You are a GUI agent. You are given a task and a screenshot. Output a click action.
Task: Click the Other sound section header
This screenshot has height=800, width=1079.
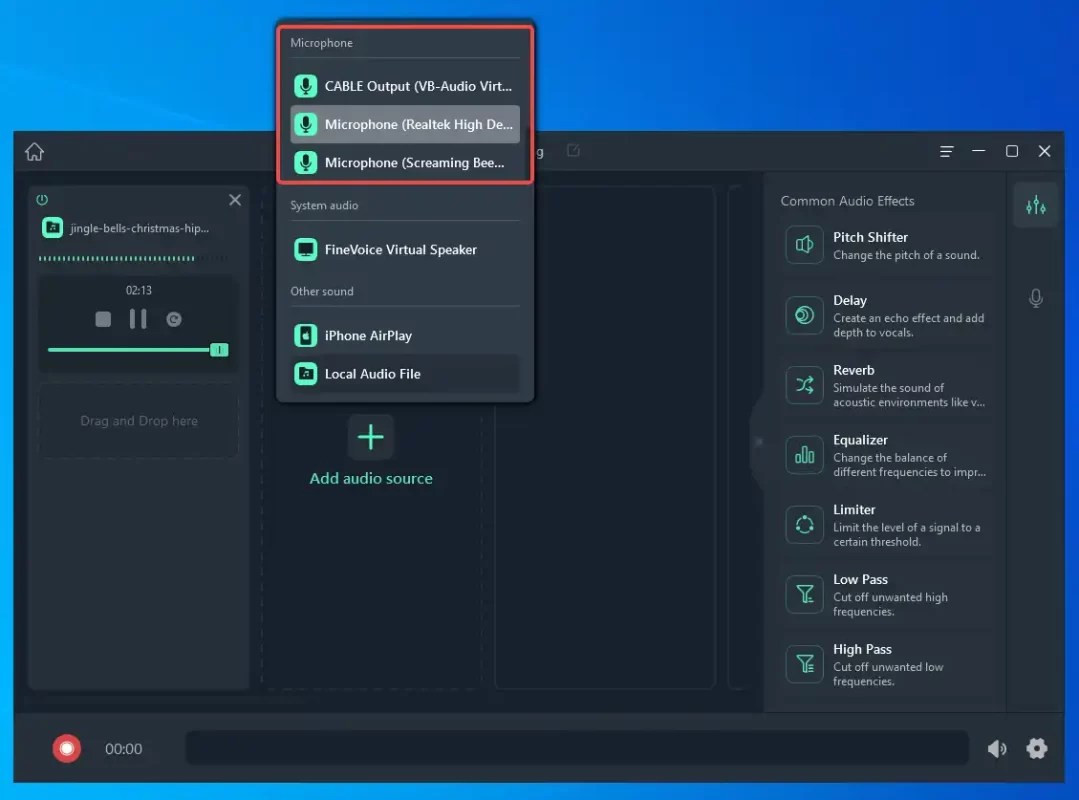[x=322, y=291]
